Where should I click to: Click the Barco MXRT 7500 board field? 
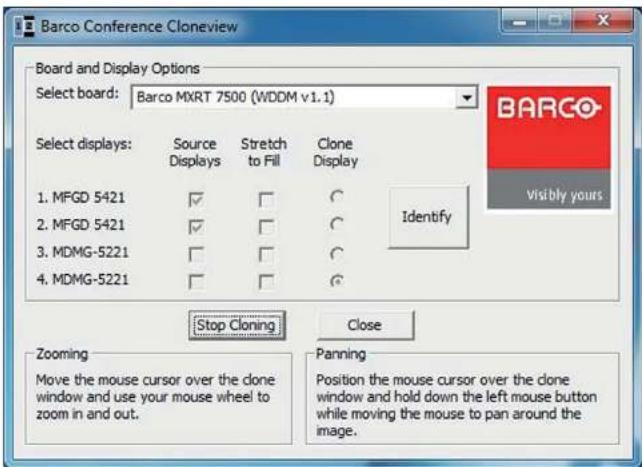pyautogui.click(x=304, y=97)
